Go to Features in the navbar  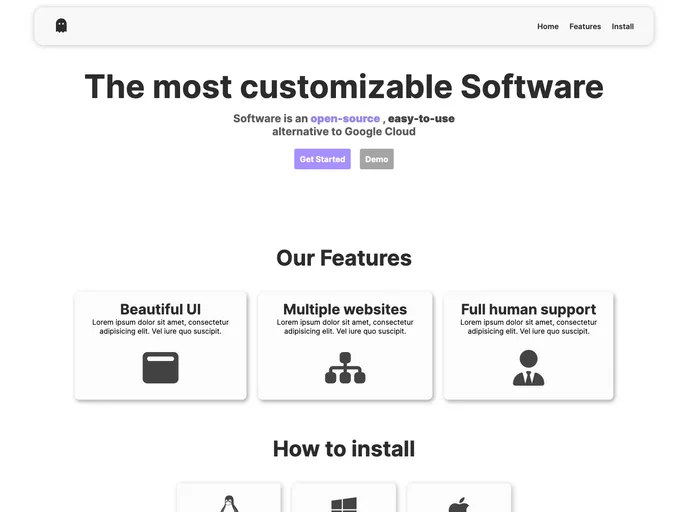(585, 27)
